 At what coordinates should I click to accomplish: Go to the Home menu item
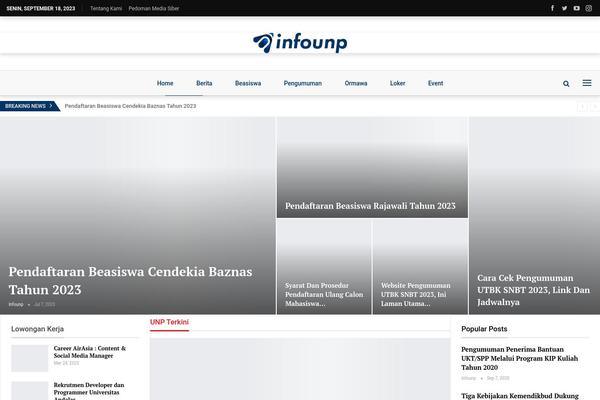(x=165, y=83)
